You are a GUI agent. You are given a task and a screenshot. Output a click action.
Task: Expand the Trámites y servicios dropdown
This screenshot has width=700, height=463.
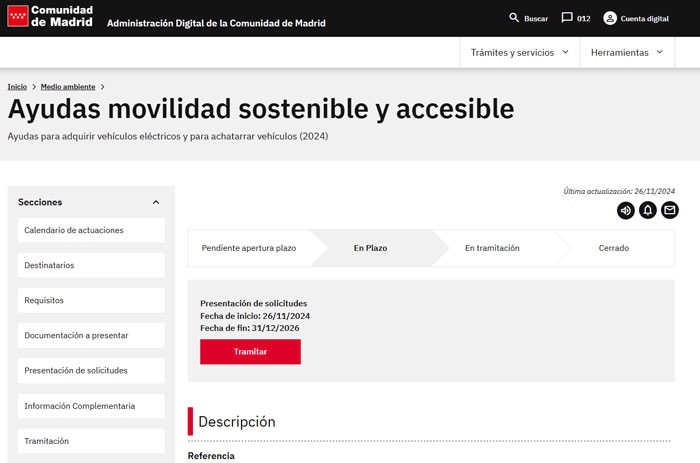point(519,52)
